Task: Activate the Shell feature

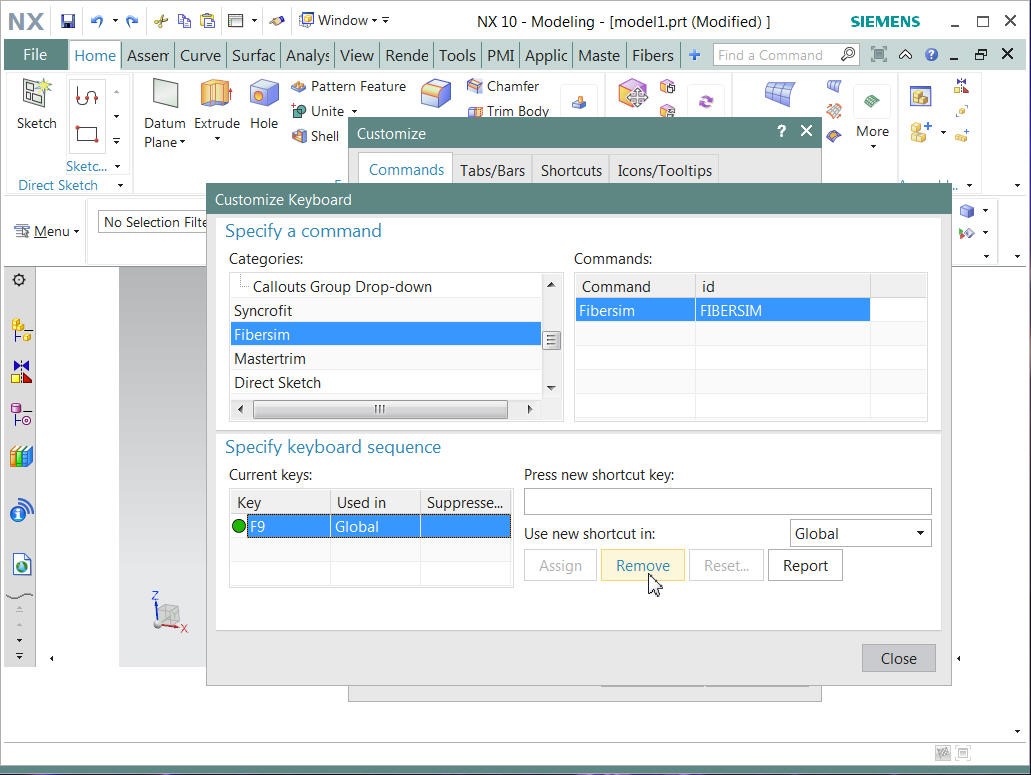Action: tap(315, 136)
